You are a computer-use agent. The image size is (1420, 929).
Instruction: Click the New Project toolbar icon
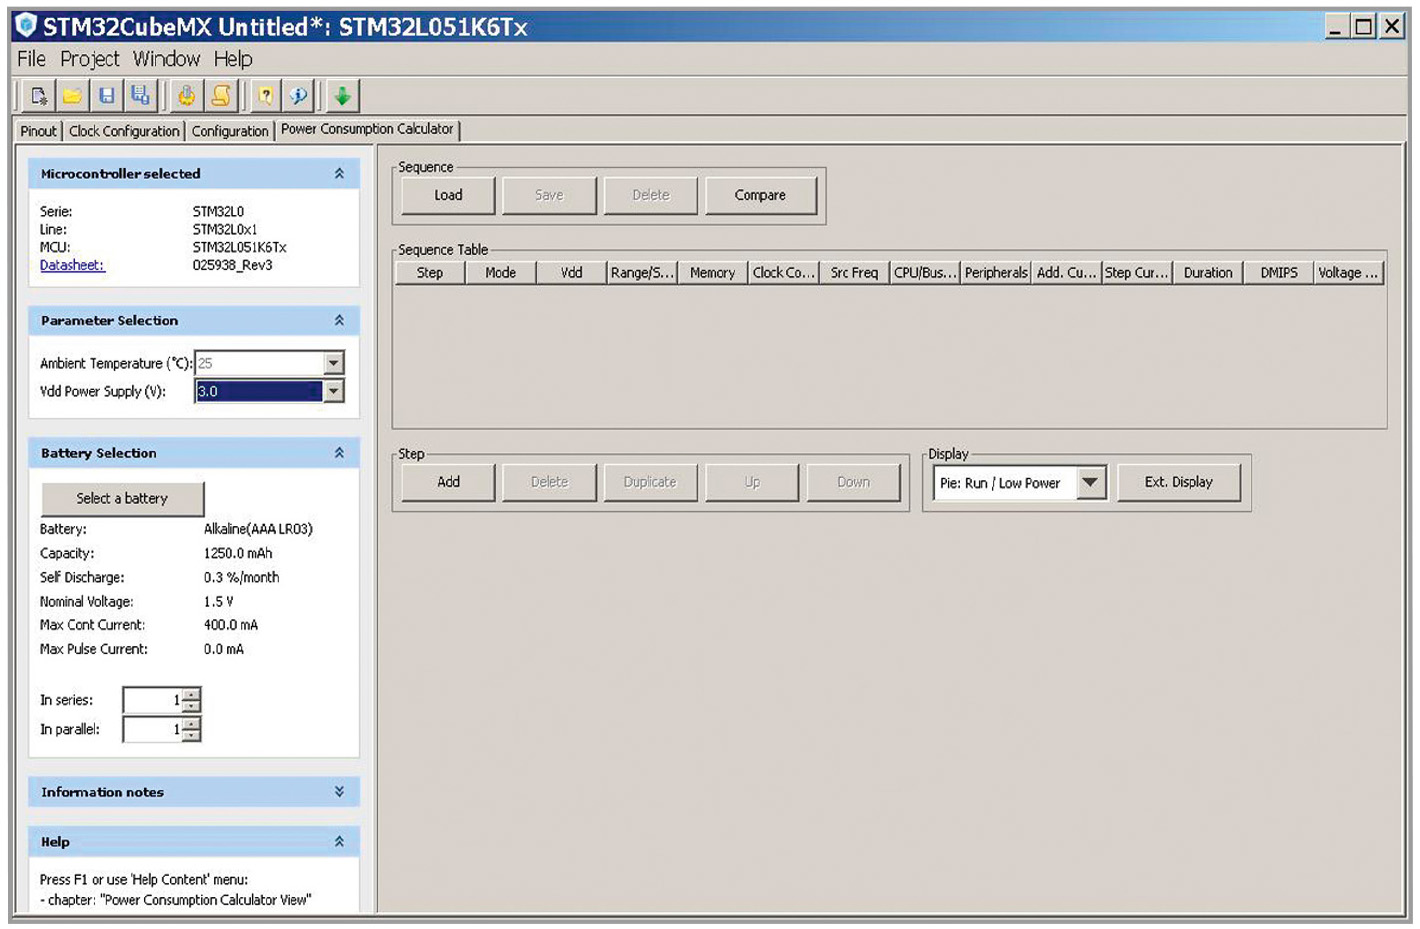(x=39, y=96)
